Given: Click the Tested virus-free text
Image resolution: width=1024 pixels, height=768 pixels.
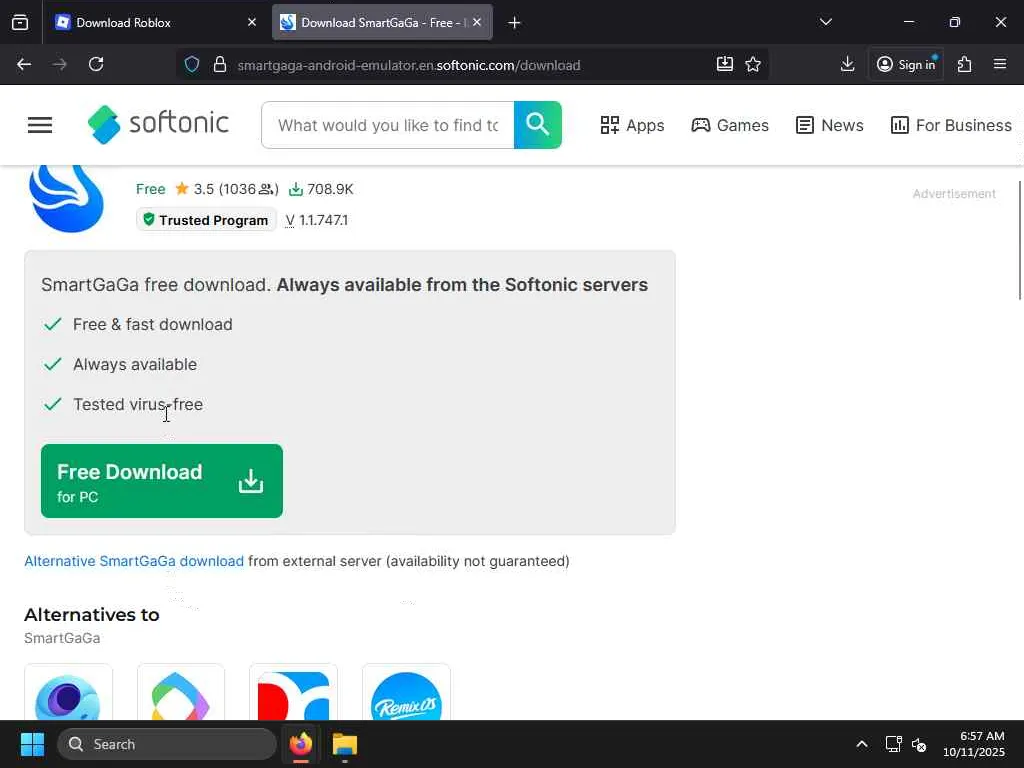Looking at the screenshot, I should click(138, 404).
